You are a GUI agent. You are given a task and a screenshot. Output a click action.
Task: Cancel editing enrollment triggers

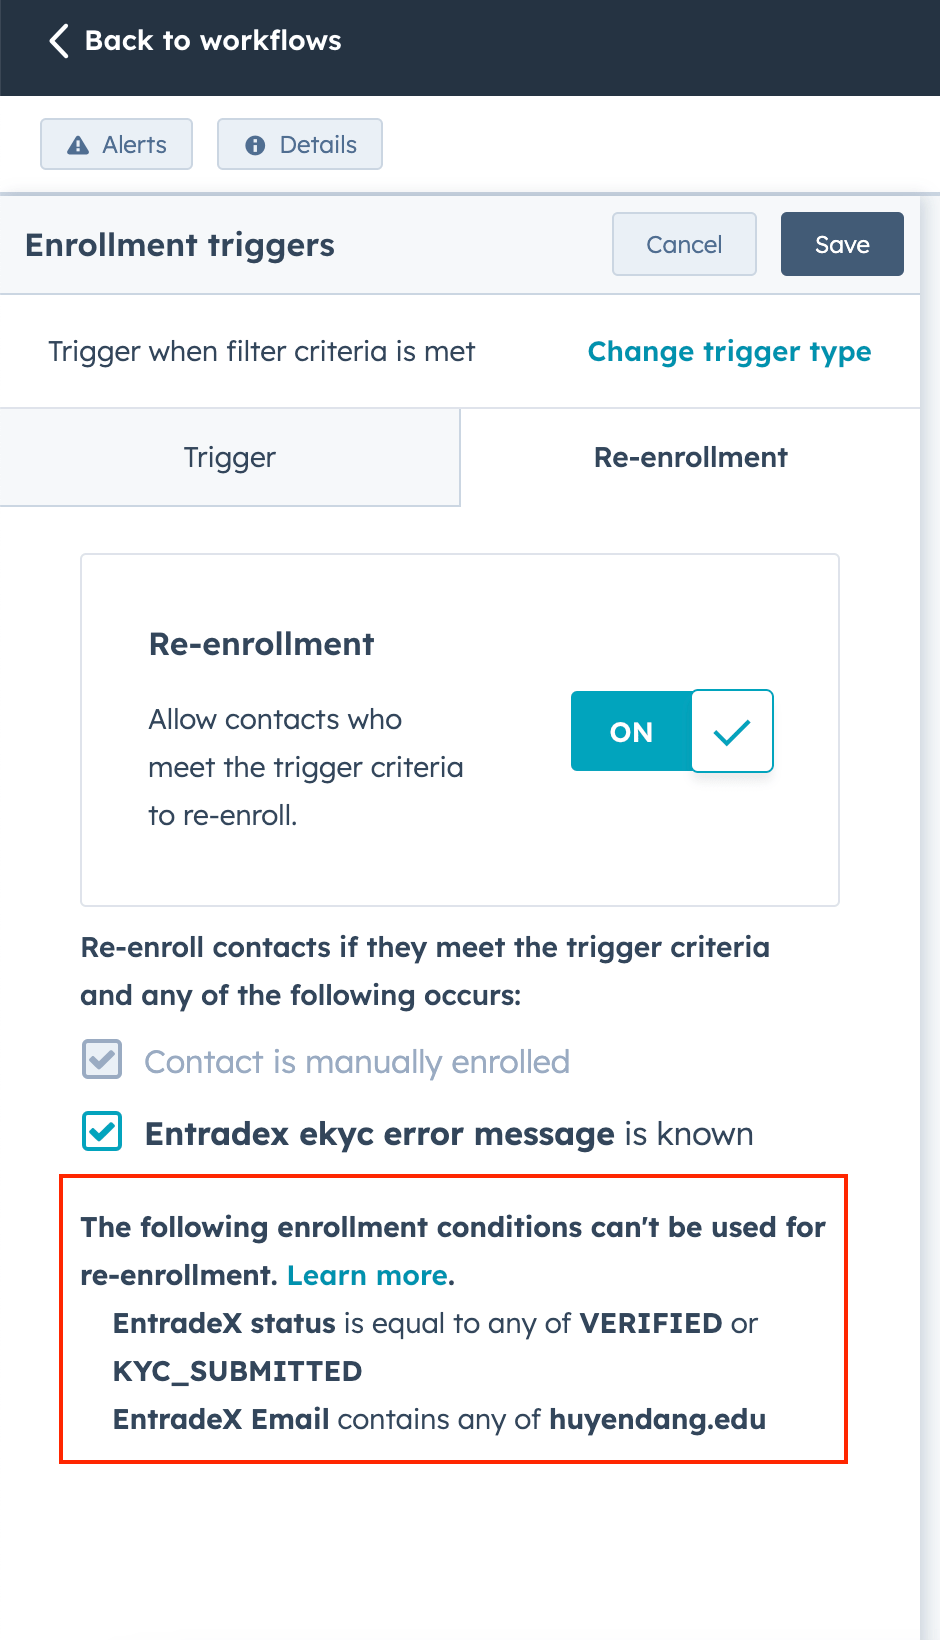[x=684, y=244]
